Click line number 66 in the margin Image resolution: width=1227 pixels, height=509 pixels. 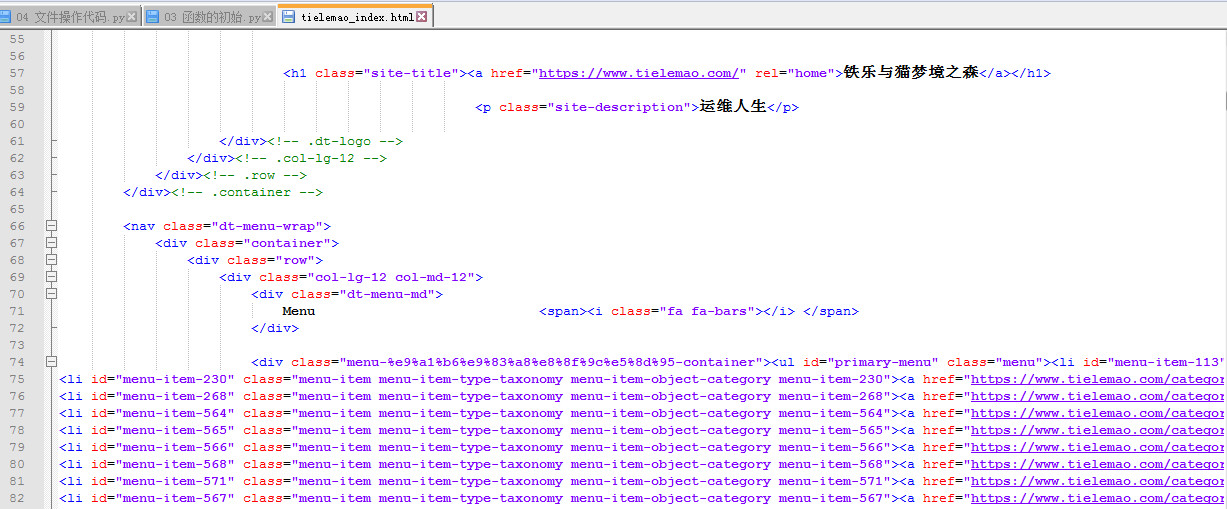(16, 226)
